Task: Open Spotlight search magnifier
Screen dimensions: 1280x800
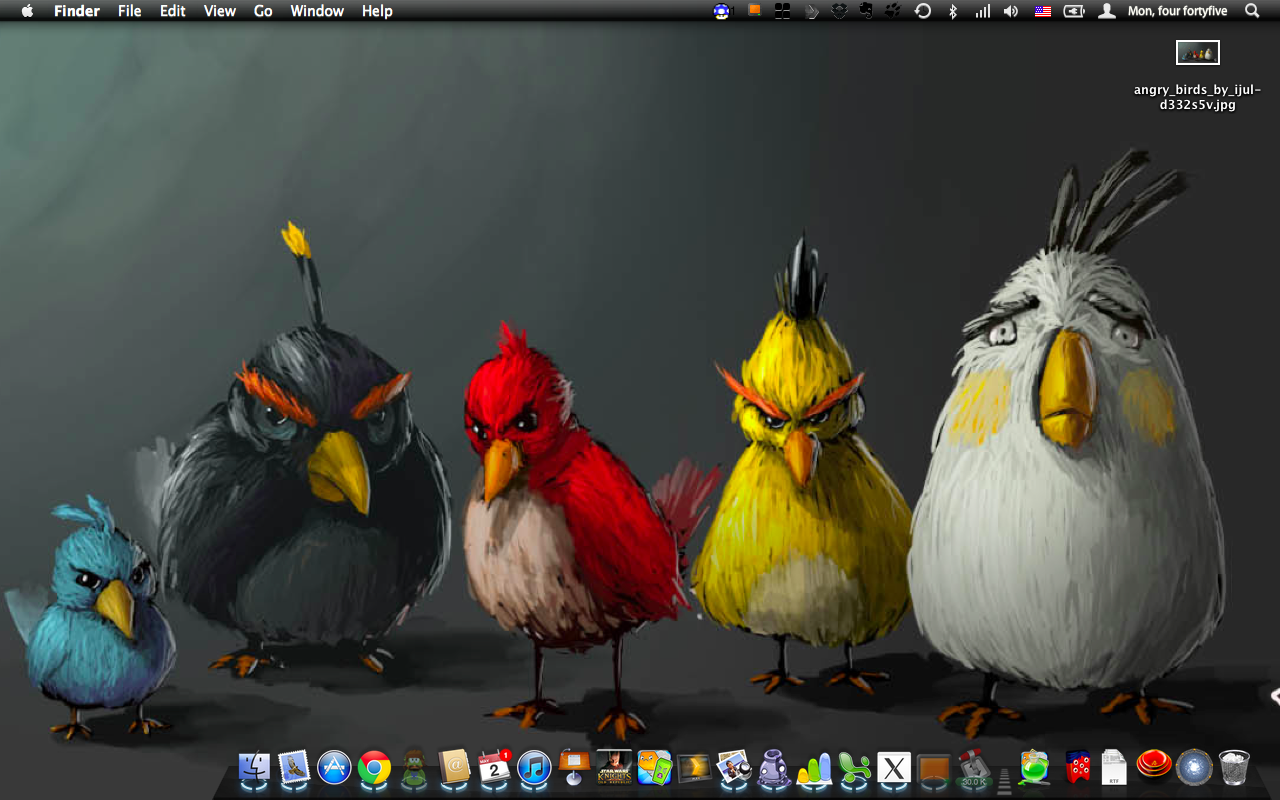Action: (1252, 11)
